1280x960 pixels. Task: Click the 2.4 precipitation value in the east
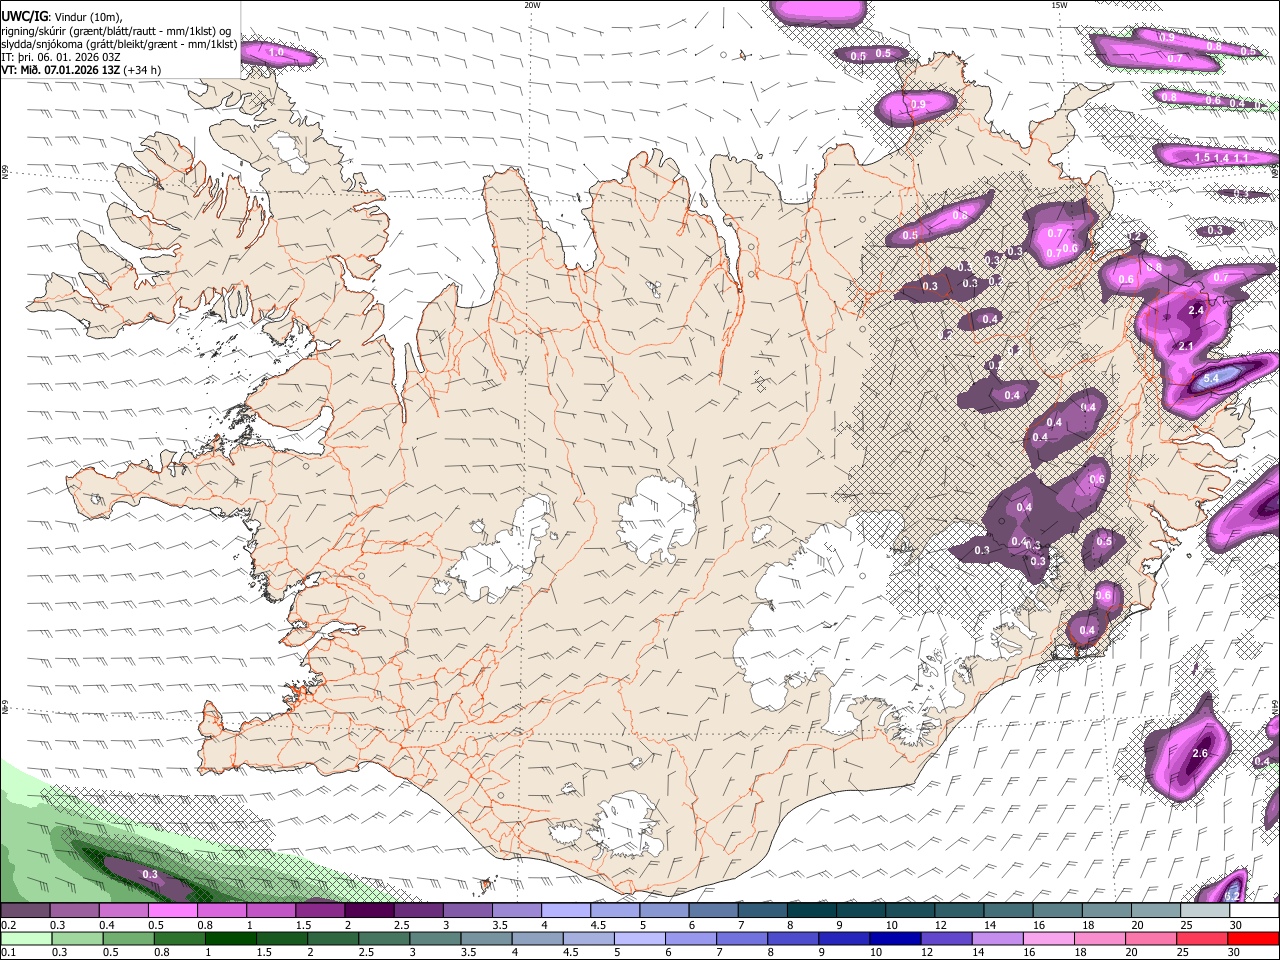(x=1196, y=311)
